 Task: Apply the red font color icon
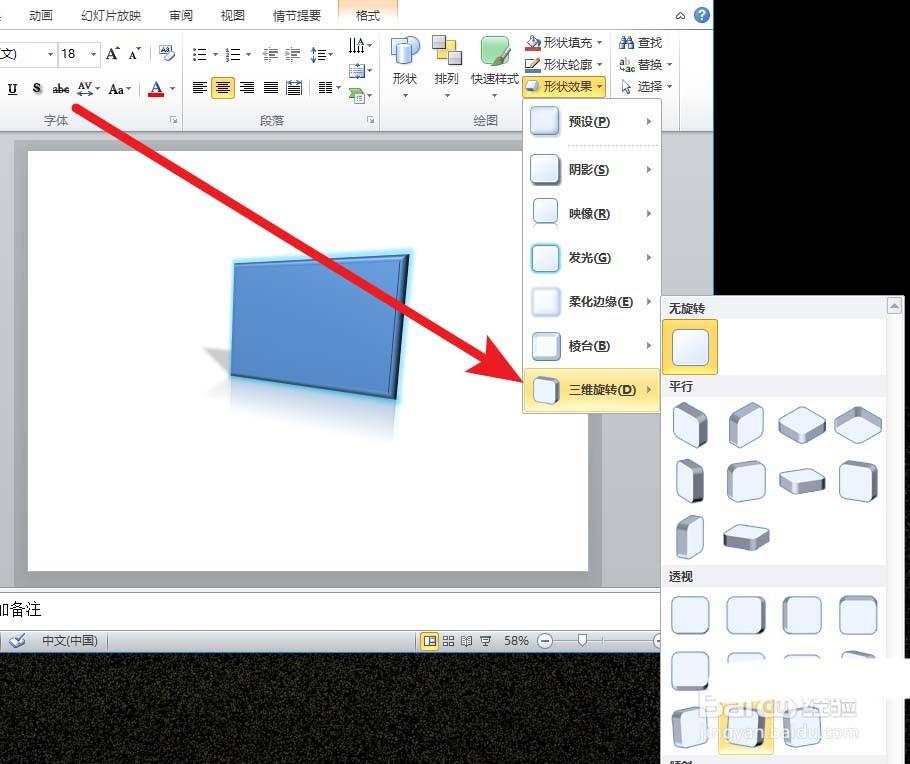tap(157, 88)
